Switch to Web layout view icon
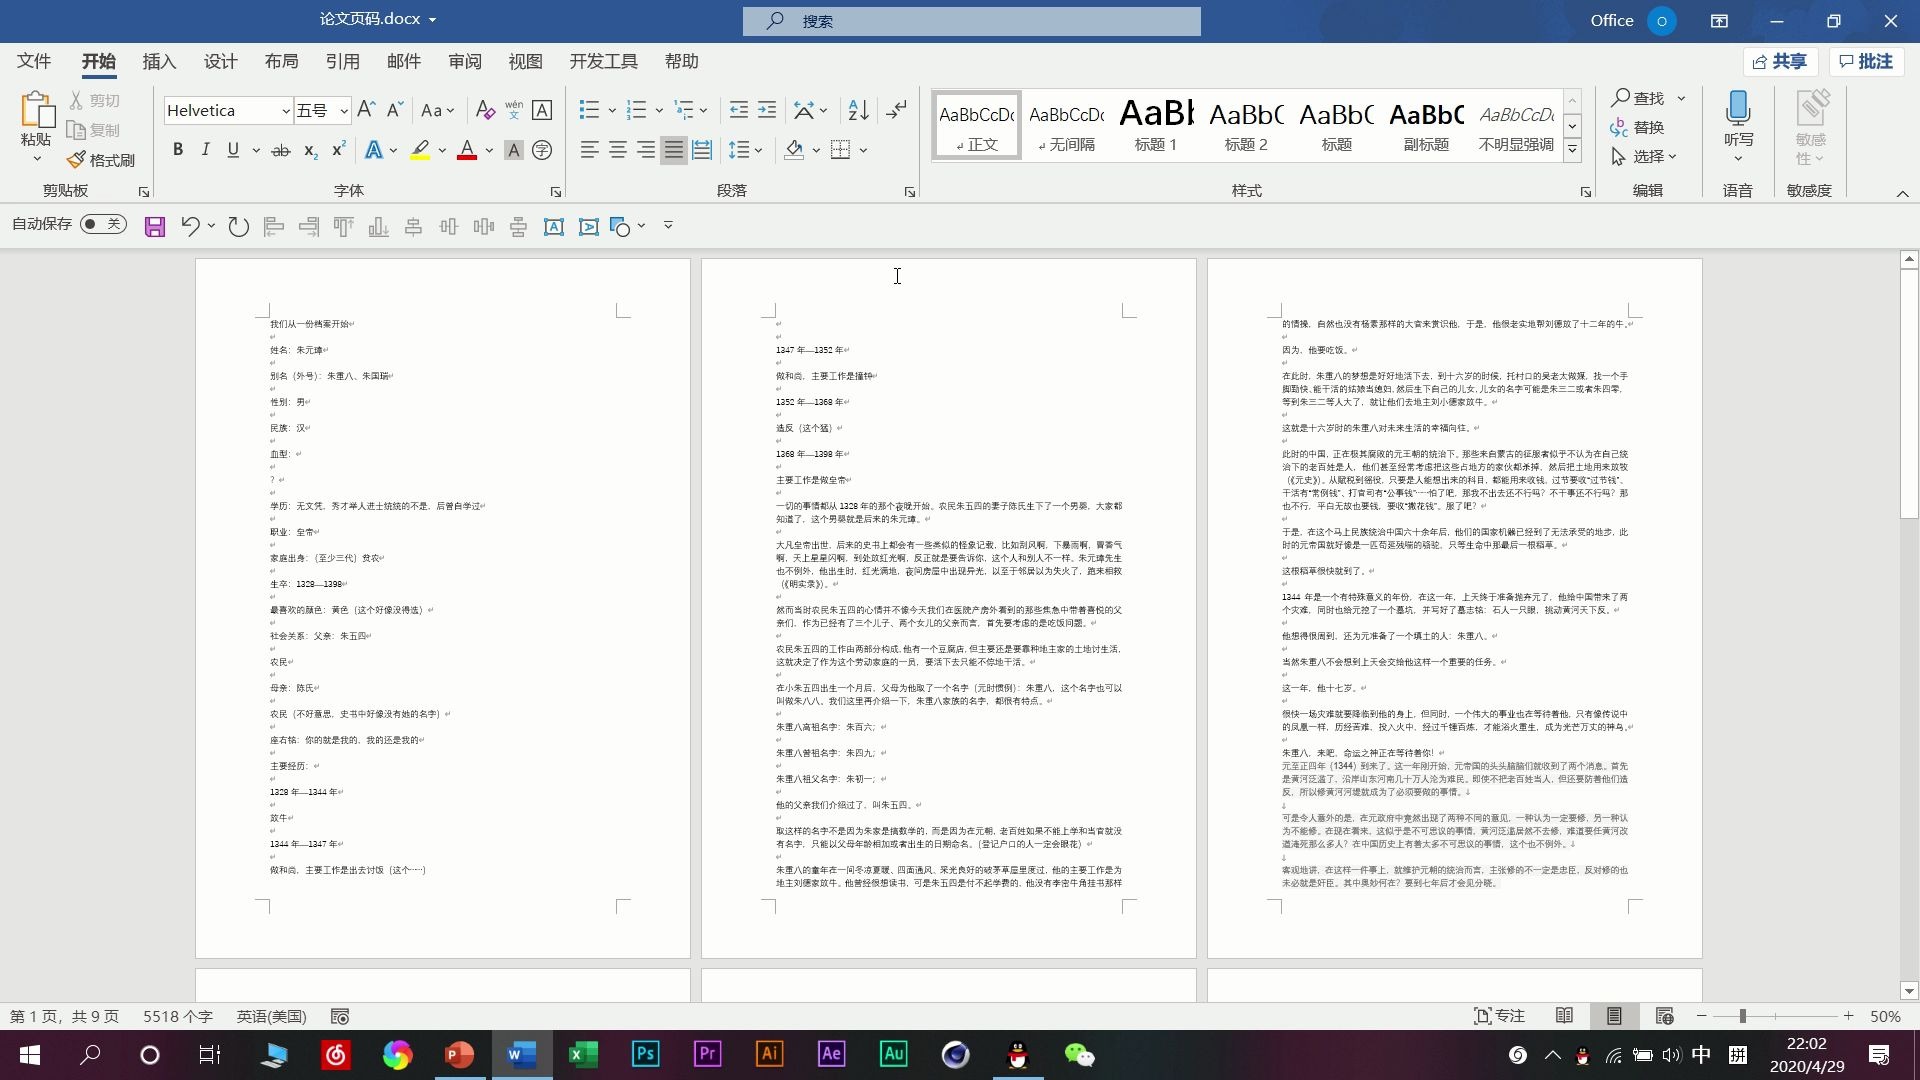 [x=1664, y=1016]
